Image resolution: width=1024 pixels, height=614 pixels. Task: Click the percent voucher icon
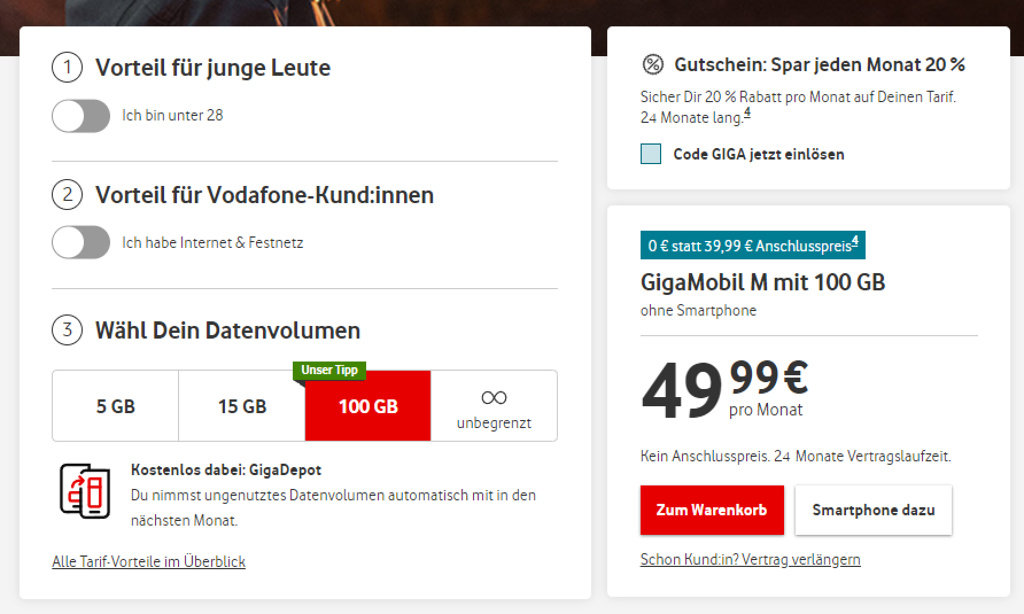[x=652, y=65]
